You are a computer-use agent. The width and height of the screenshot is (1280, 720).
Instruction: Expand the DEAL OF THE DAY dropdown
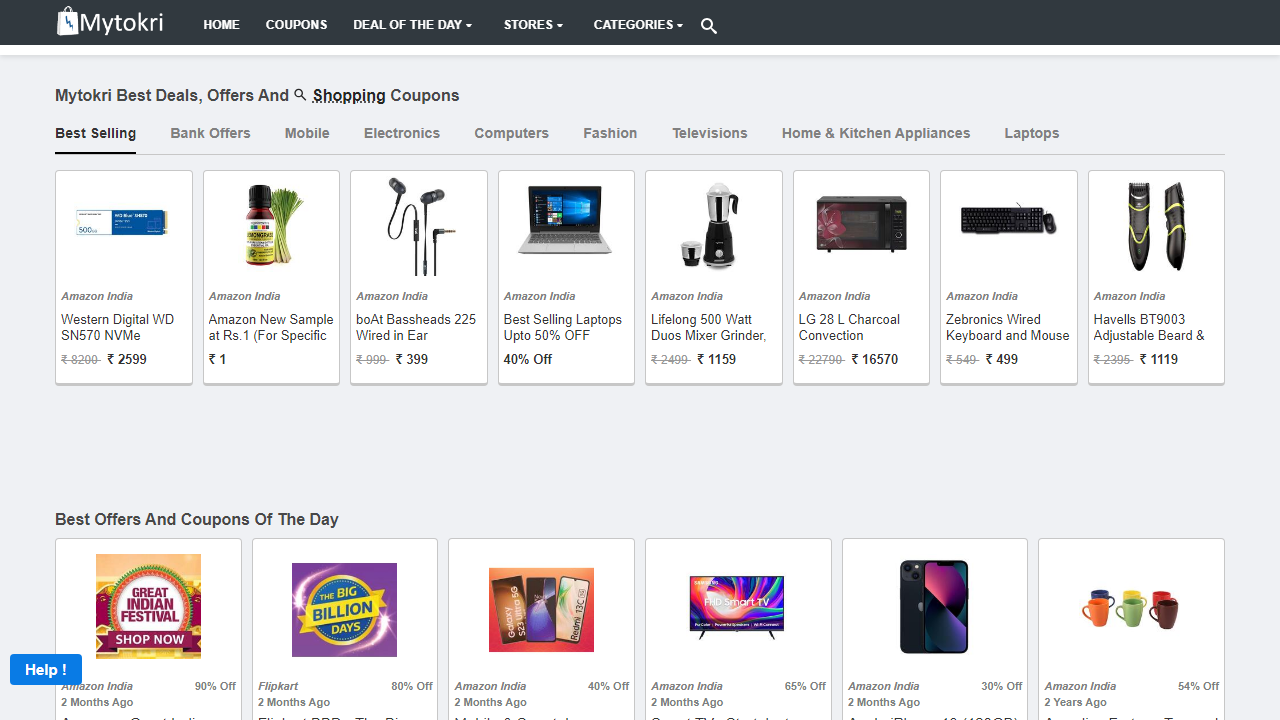coord(412,25)
